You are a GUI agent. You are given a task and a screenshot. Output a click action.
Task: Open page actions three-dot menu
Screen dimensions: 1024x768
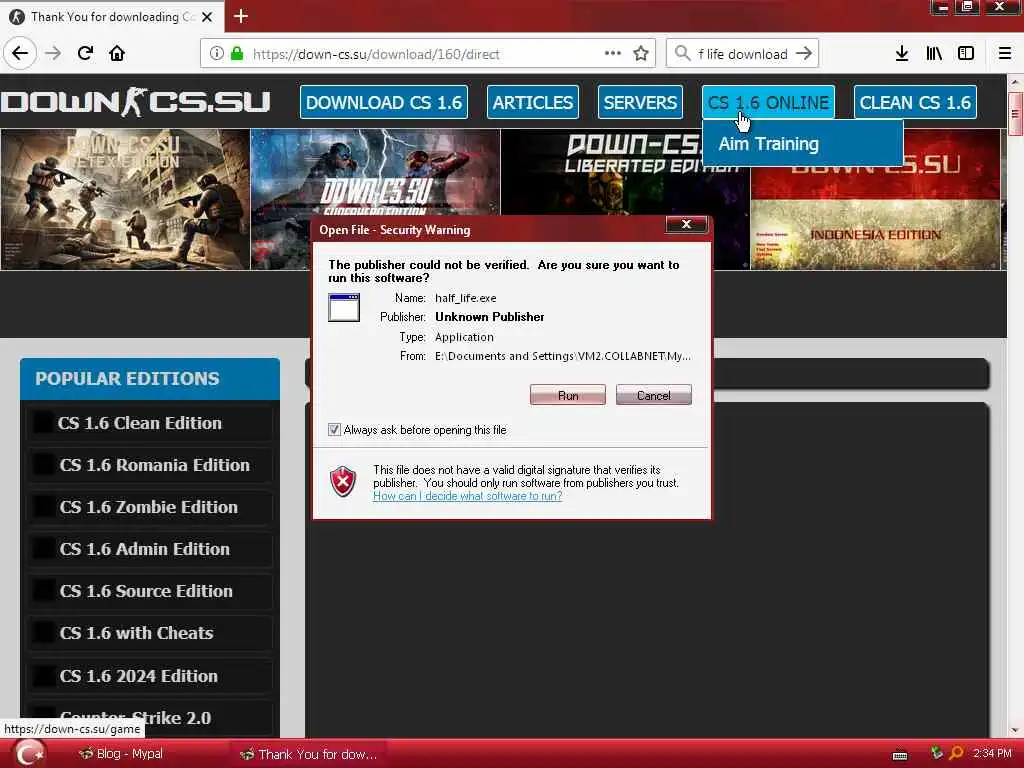point(613,53)
